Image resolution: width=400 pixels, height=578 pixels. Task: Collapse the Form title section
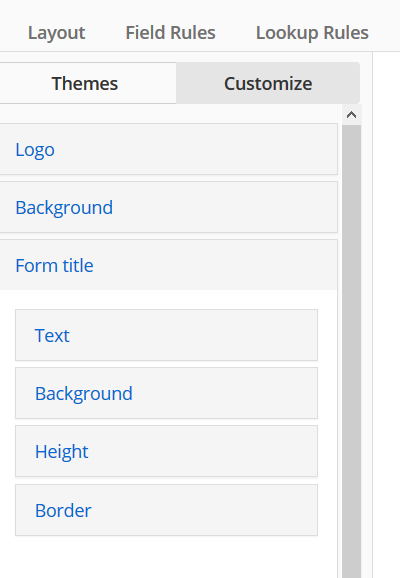(168, 265)
